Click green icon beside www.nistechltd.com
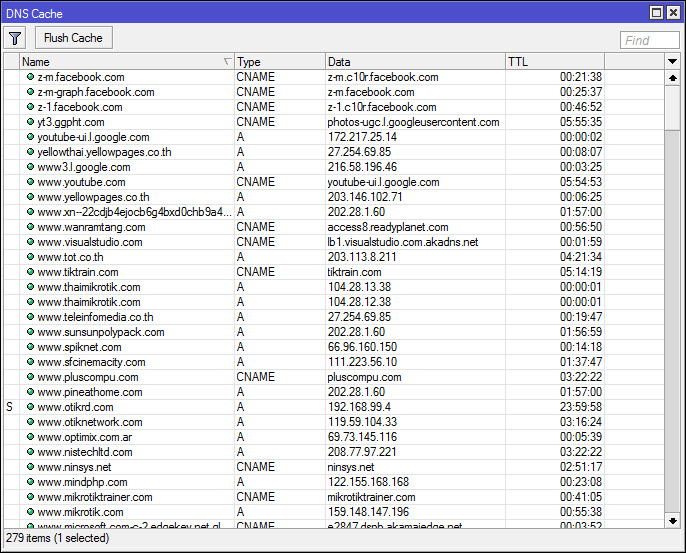 tap(30, 452)
